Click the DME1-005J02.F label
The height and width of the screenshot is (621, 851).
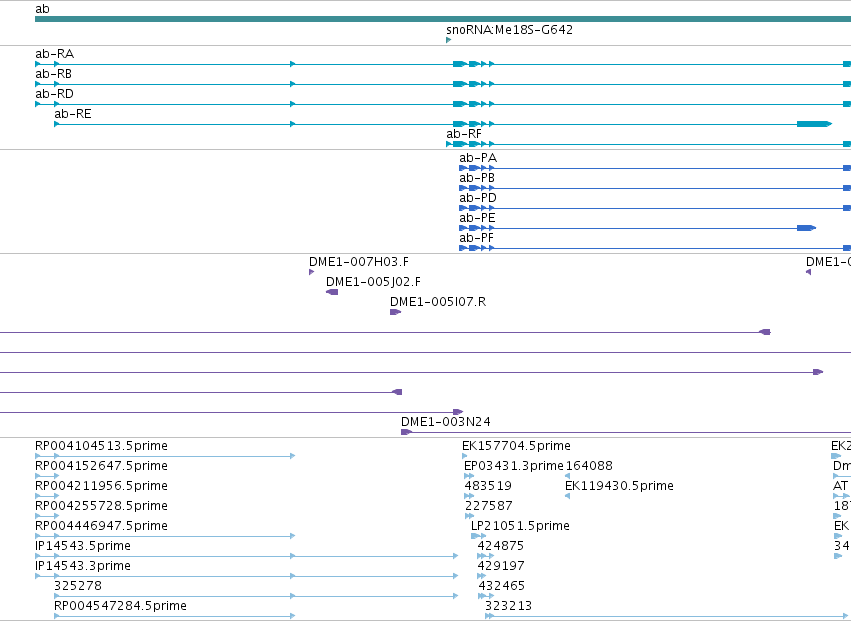[373, 282]
